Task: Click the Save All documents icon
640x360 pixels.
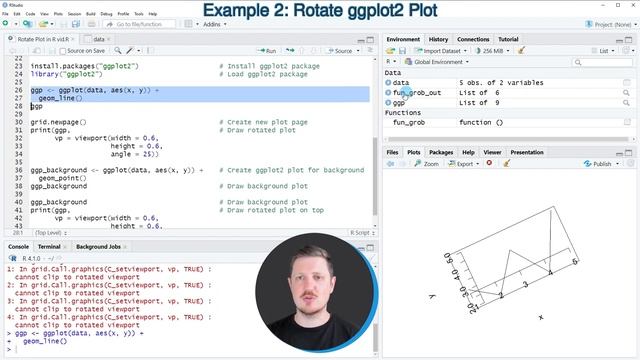Action: pos(76,24)
